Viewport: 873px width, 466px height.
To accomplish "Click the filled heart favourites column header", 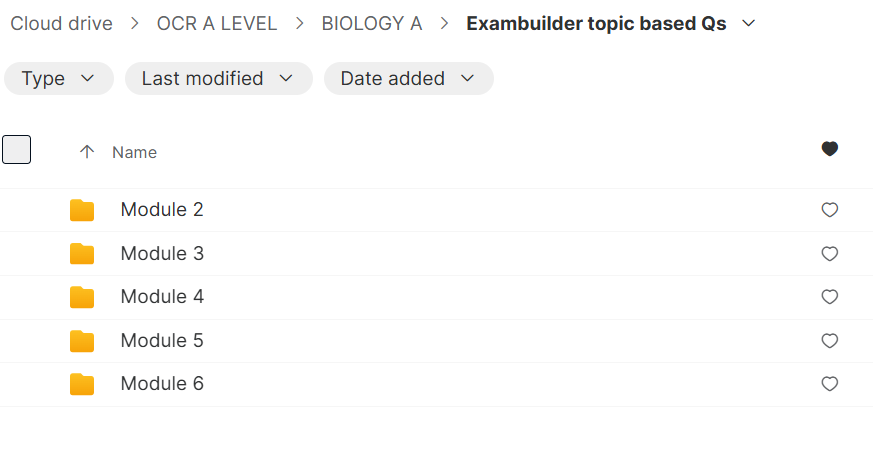I will tap(829, 149).
